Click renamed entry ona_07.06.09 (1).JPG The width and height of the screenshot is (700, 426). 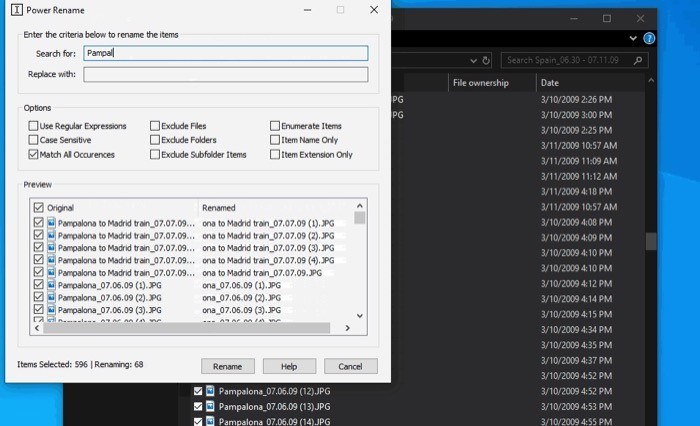[x=242, y=285]
